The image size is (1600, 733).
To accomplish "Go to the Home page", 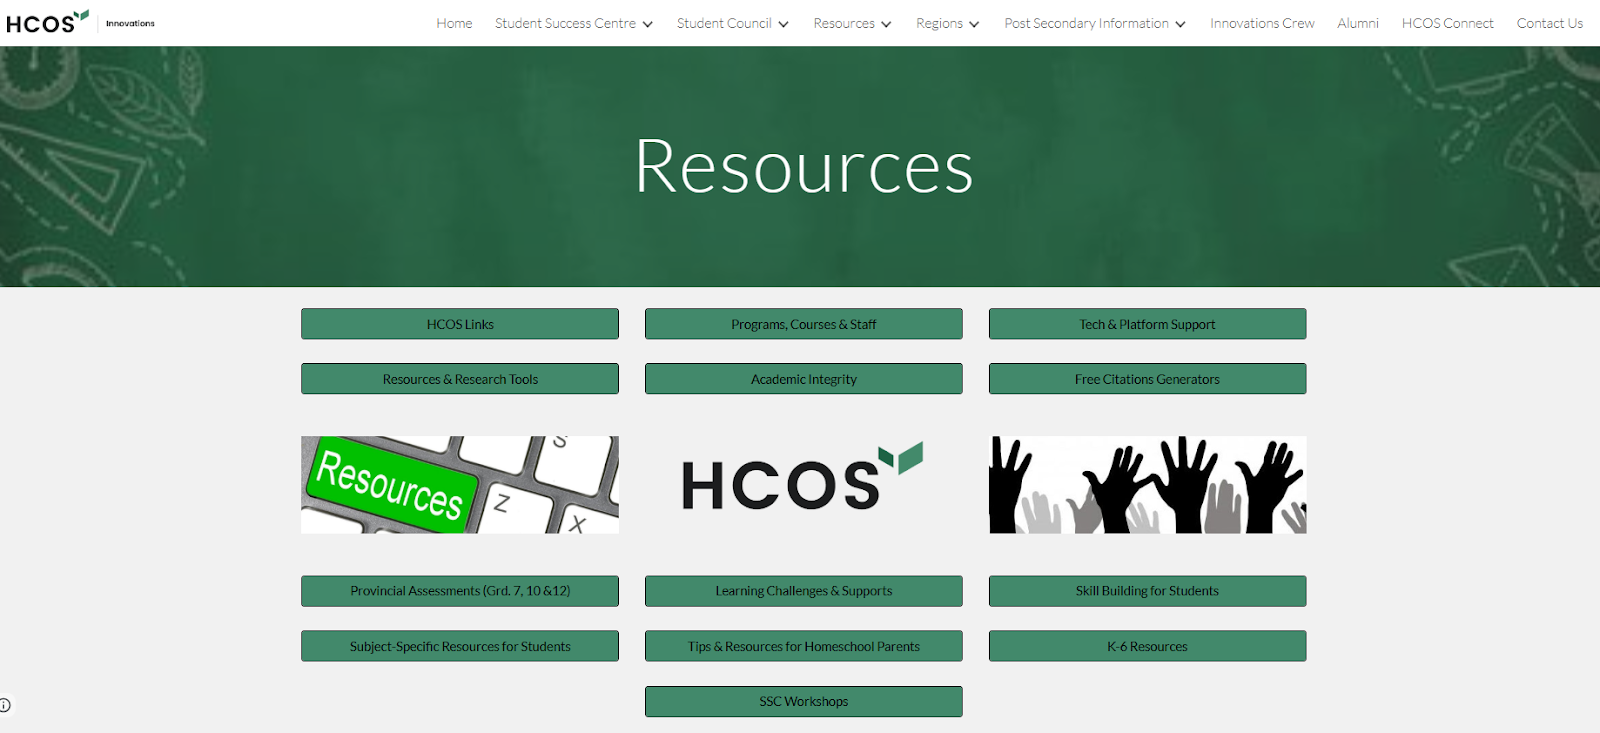I will point(454,23).
